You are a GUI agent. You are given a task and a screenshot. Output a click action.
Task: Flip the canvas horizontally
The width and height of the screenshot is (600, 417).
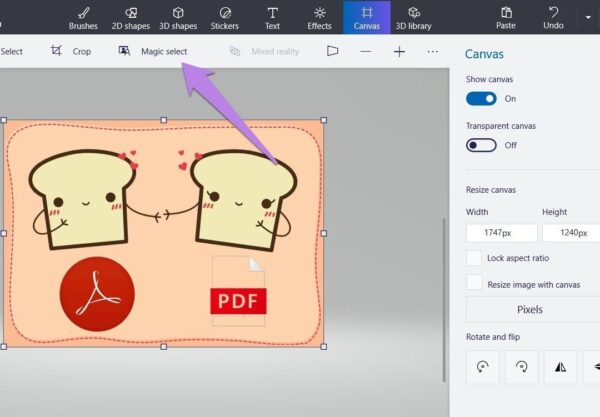[x=560, y=367]
